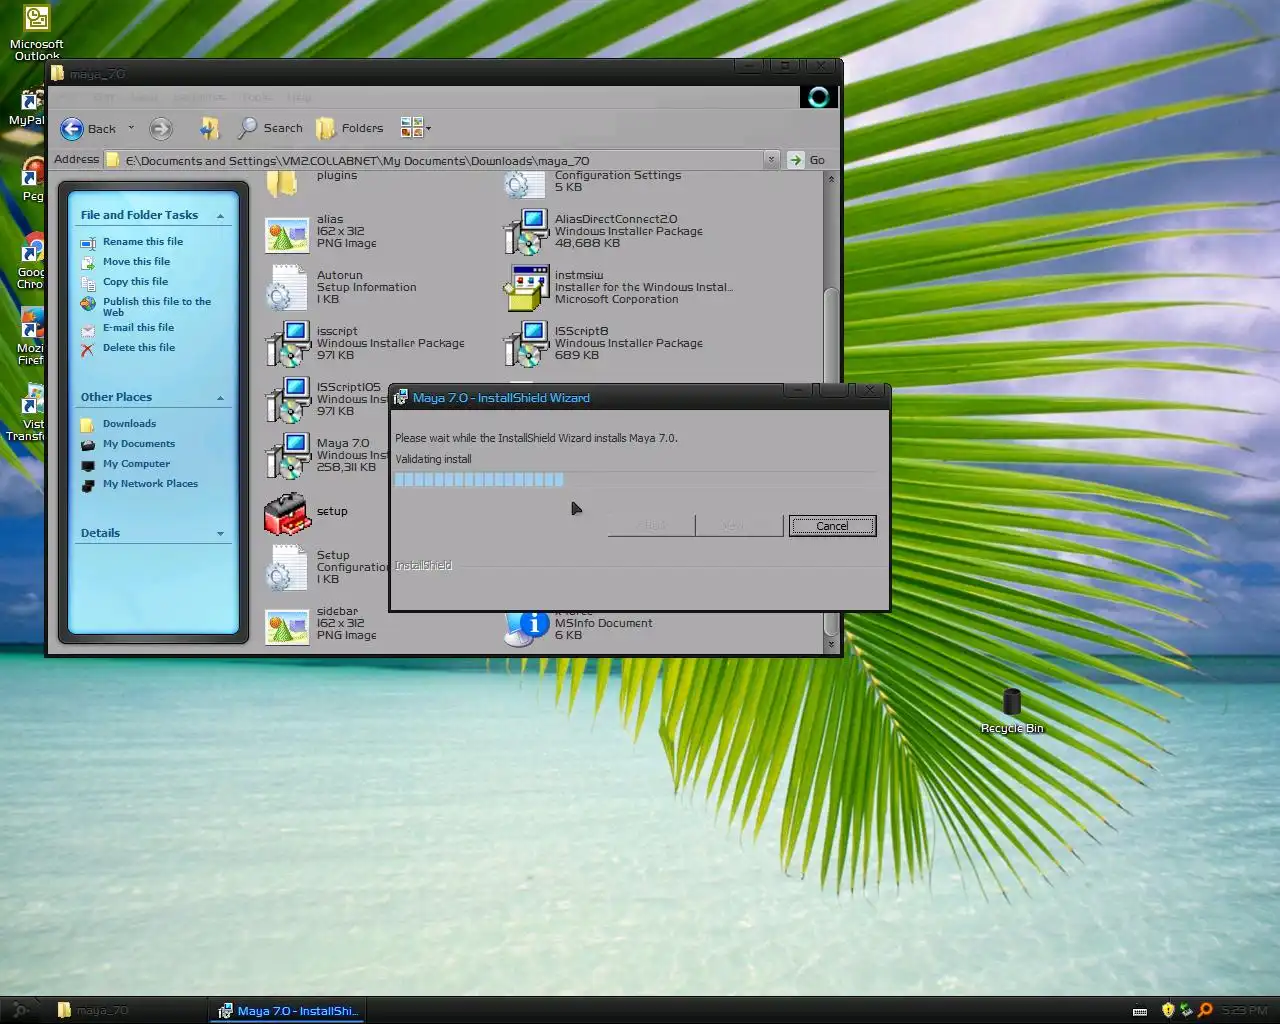The image size is (1280, 1024).
Task: Cancel the Maya 7.0 installation
Action: tap(832, 526)
